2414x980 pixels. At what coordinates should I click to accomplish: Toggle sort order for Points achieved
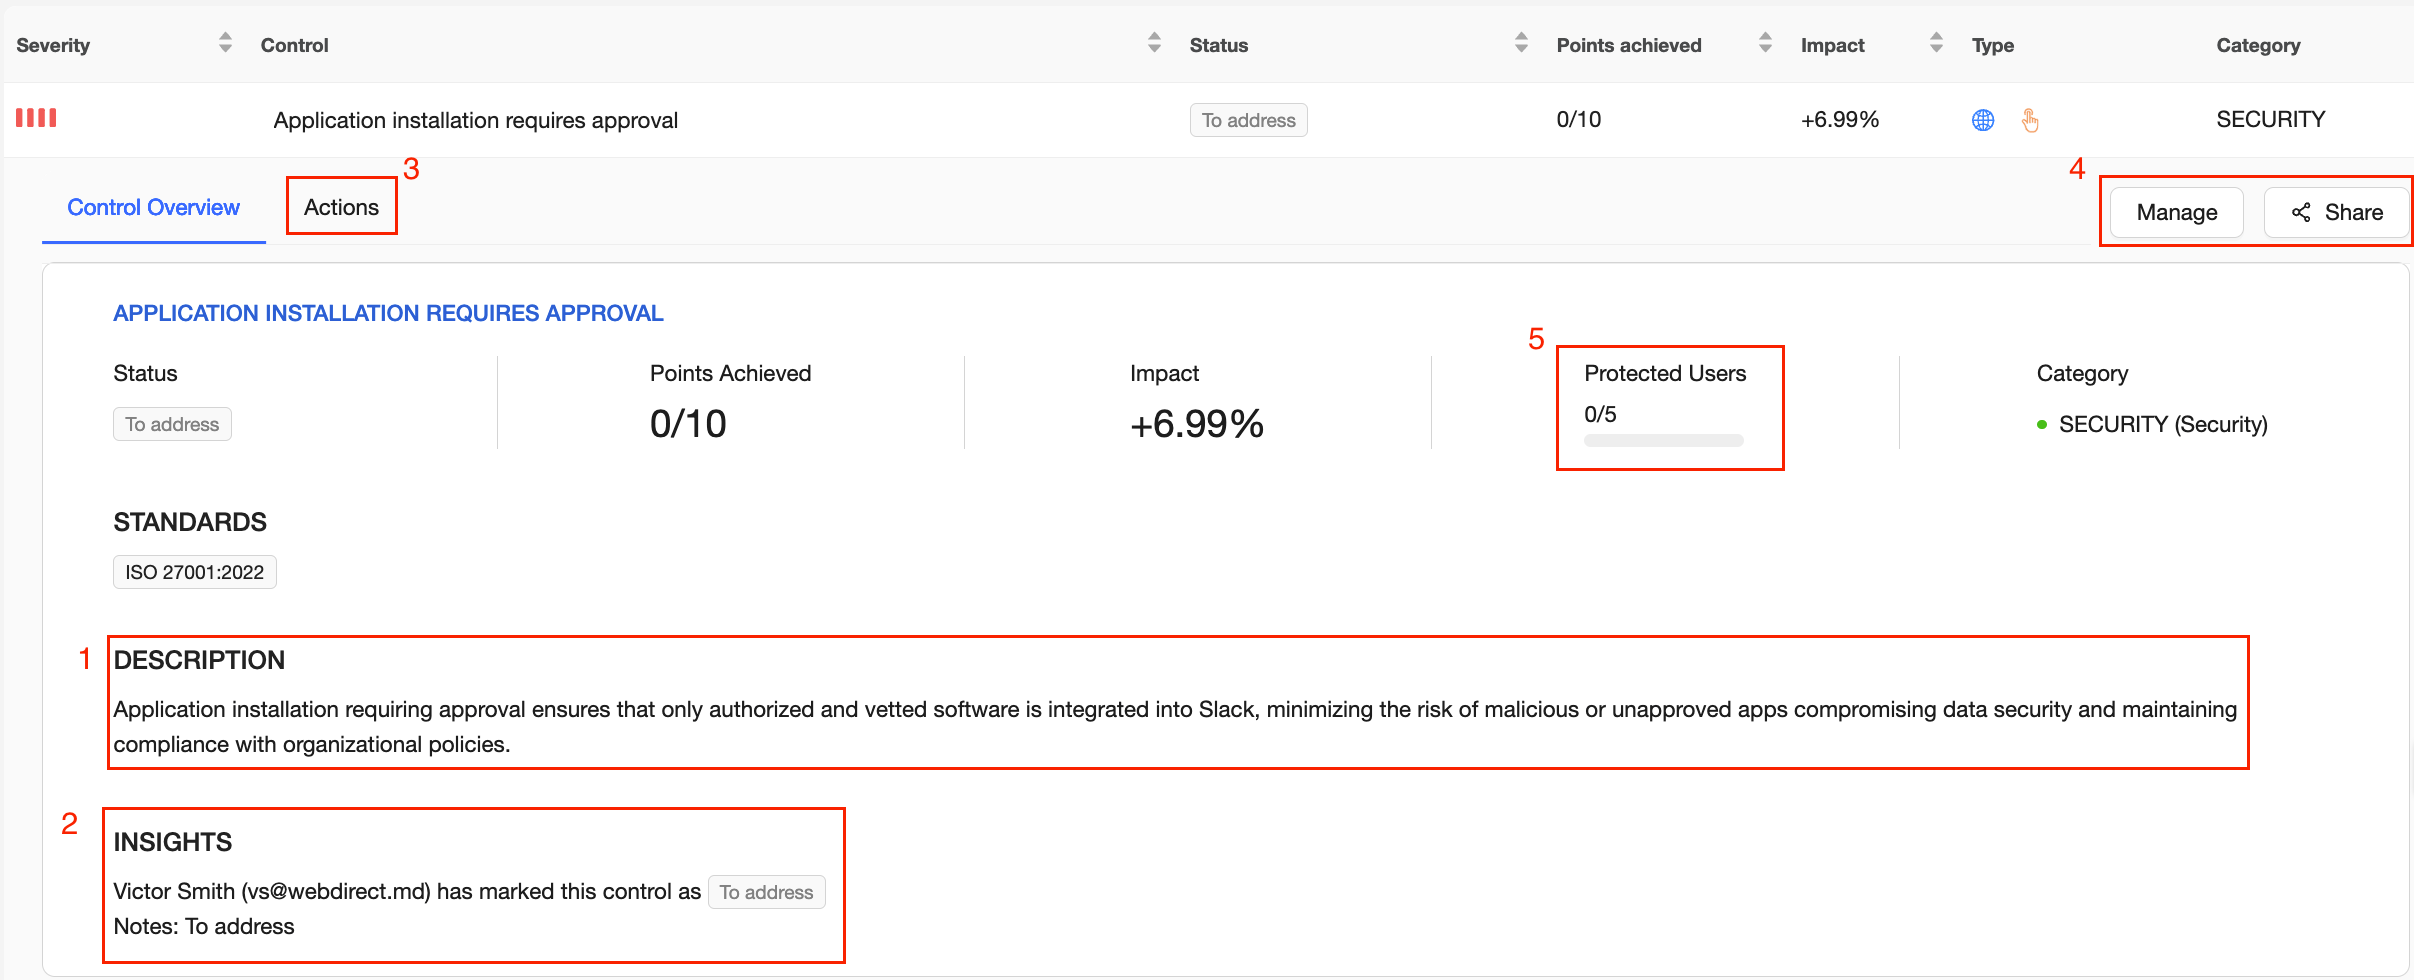point(1765,43)
